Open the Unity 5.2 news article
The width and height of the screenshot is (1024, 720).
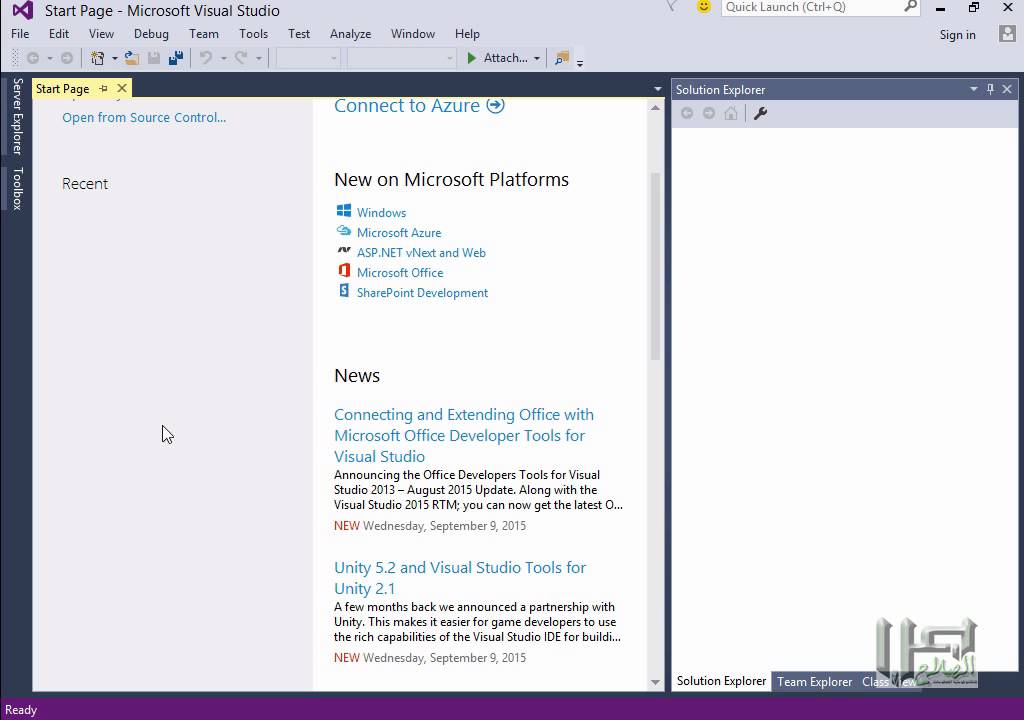(460, 578)
